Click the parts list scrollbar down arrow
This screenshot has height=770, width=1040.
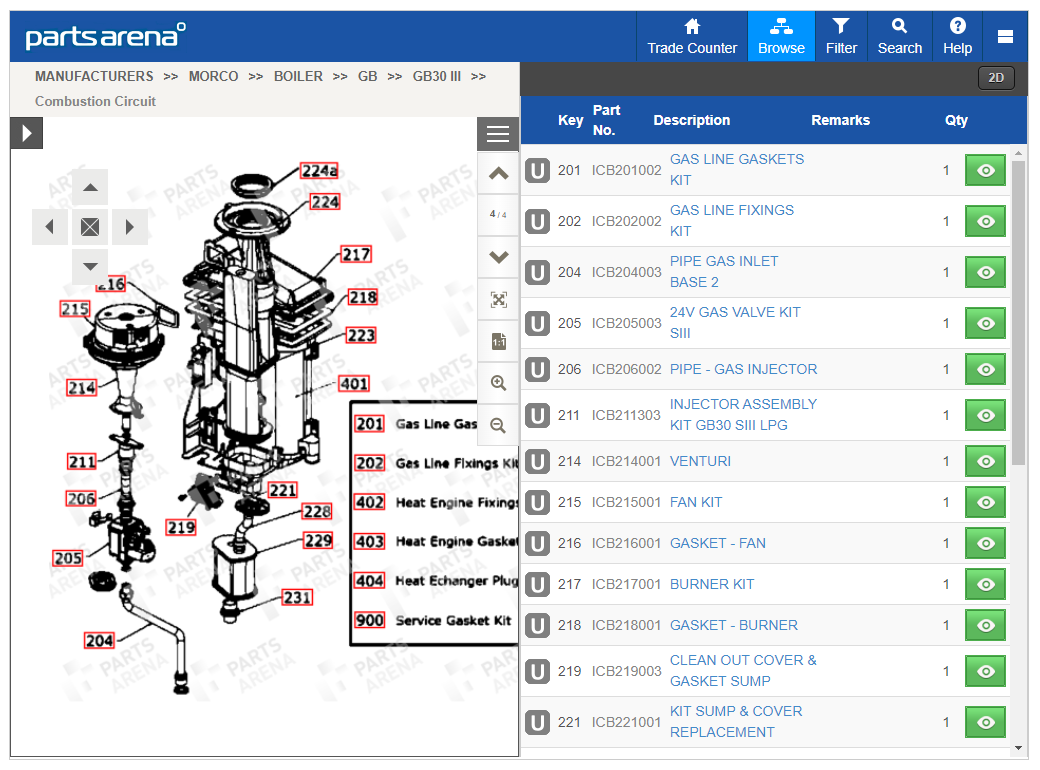(1018, 748)
